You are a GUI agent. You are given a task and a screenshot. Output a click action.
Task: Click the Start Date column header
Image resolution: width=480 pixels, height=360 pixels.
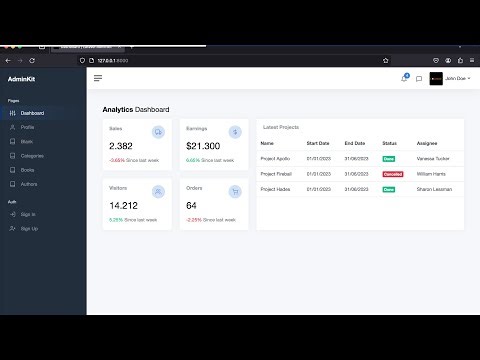coord(318,143)
